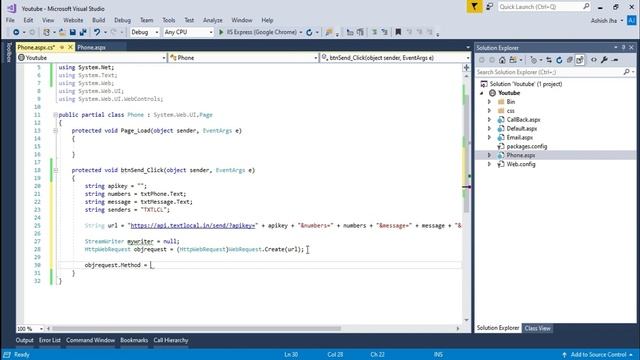Switch to the Phone.aspx editor tab

91,47
